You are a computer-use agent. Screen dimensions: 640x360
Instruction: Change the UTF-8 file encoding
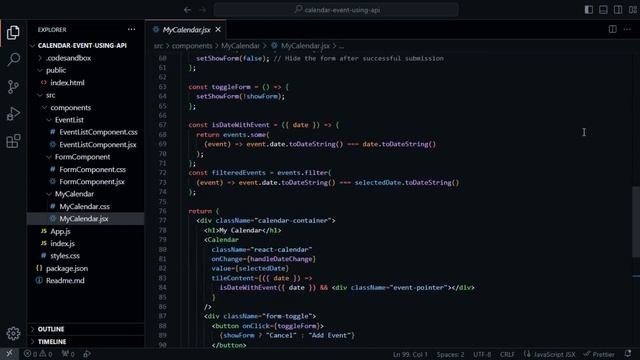click(482, 354)
